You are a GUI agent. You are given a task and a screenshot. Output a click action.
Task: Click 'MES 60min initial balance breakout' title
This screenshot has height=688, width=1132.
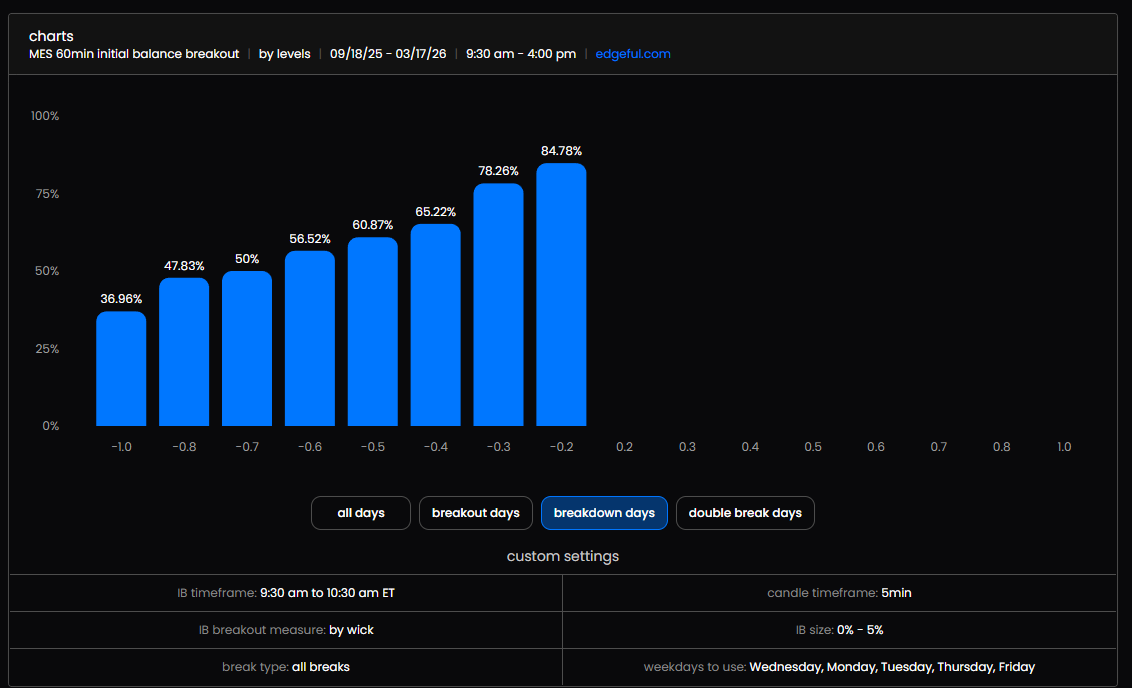coord(134,54)
